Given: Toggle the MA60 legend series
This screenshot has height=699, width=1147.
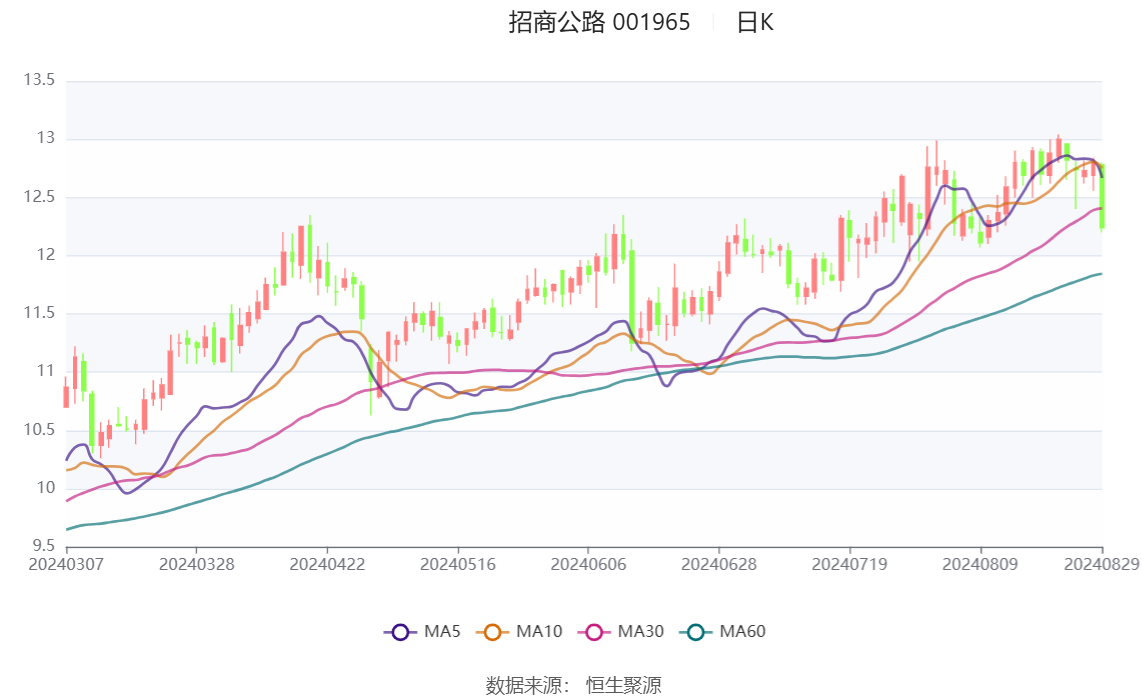Looking at the screenshot, I should click(x=723, y=632).
